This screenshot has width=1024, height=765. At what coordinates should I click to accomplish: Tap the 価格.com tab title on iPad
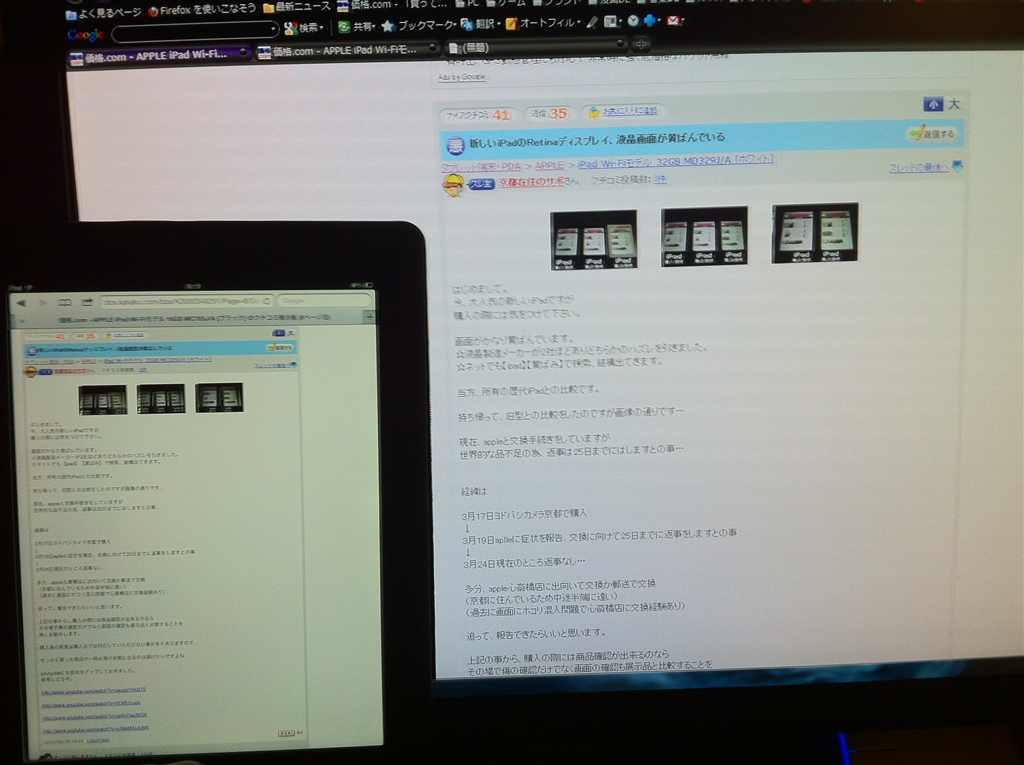pos(194,318)
